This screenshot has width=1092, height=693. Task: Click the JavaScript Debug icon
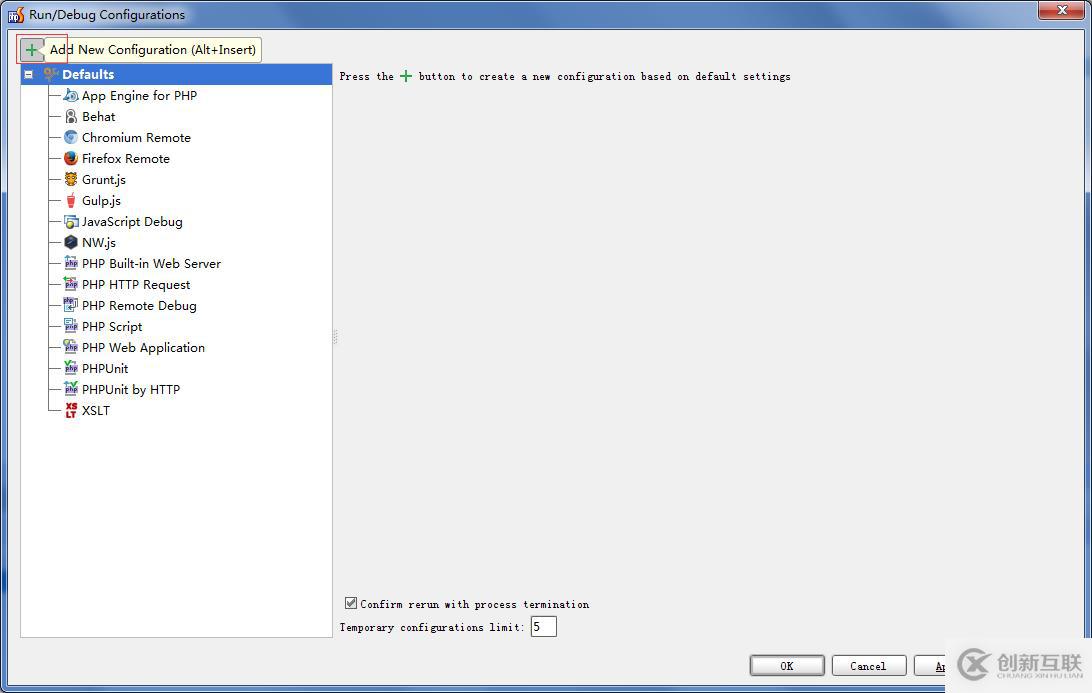[70, 221]
